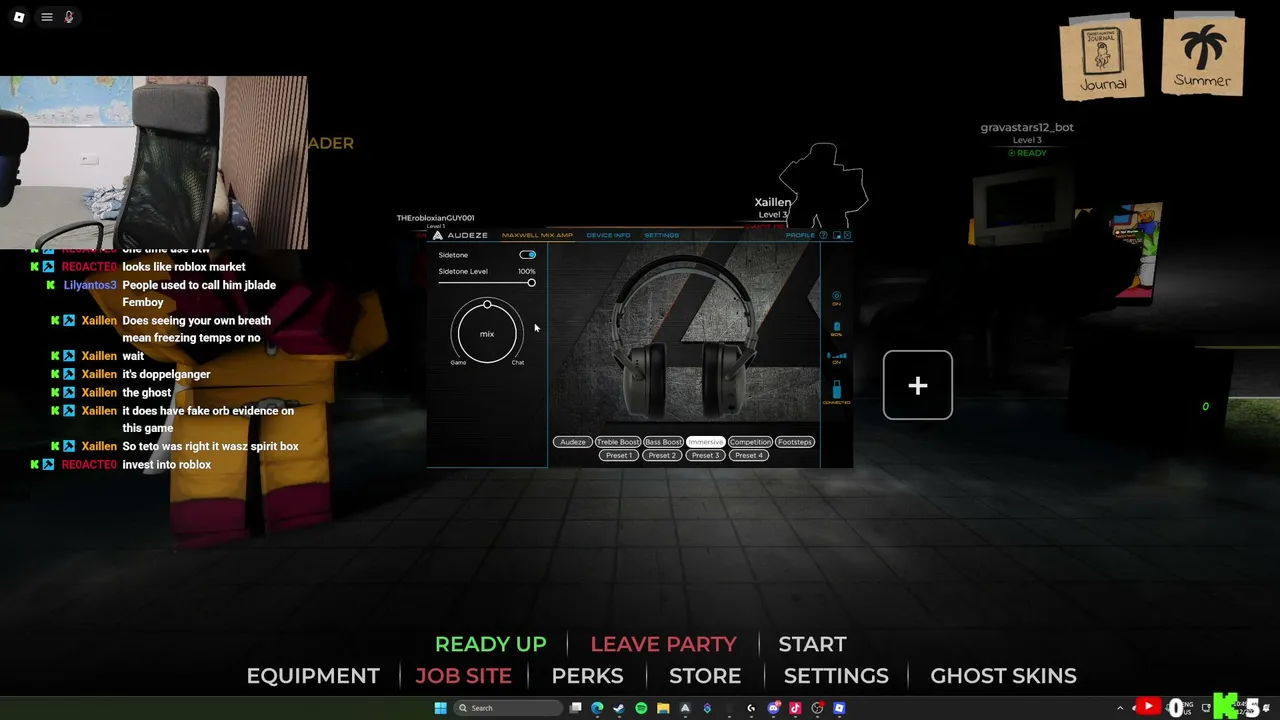Click chat message "looks like roblox market"
The width and height of the screenshot is (1280, 720).
[x=184, y=267]
